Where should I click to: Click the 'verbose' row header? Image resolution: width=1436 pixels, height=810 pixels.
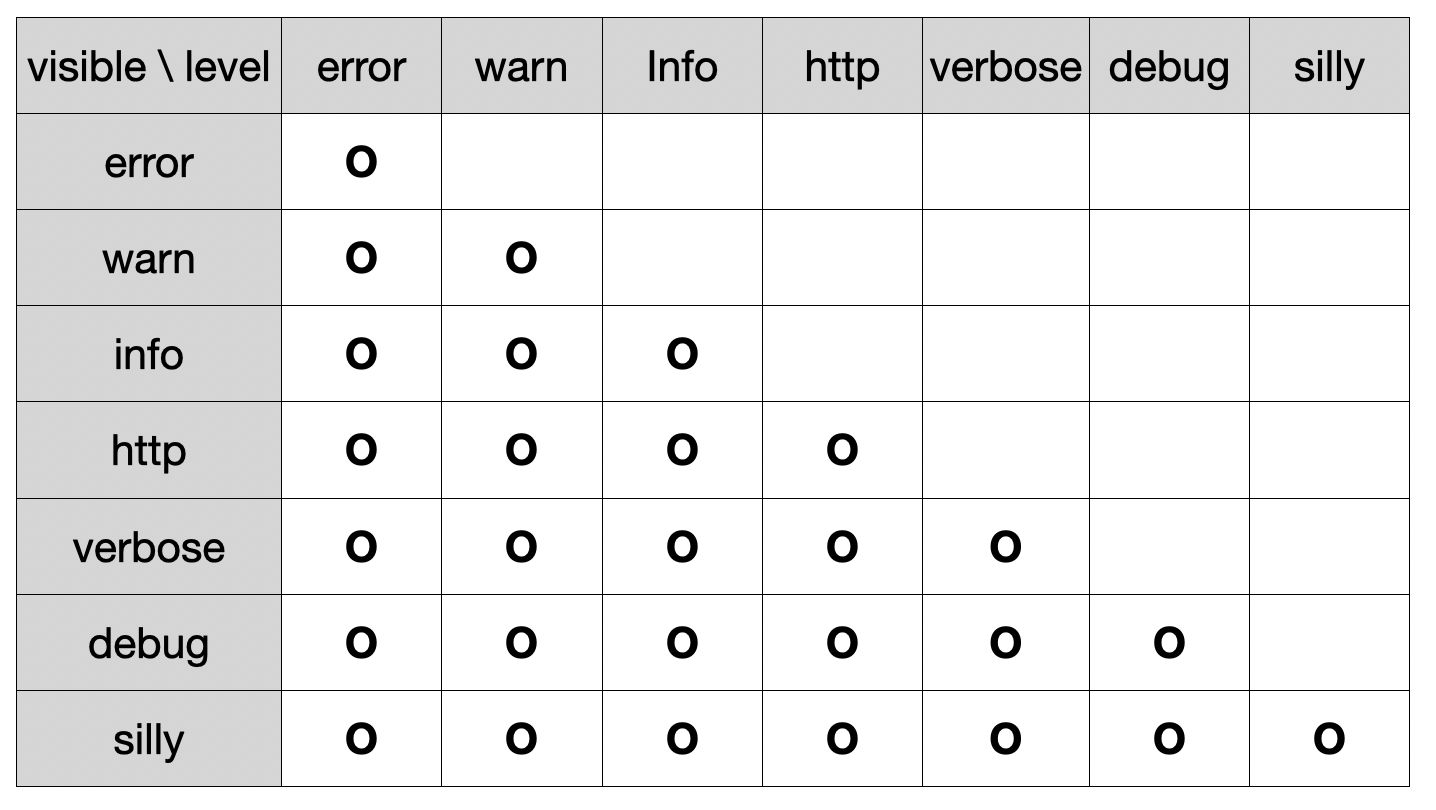point(149,546)
